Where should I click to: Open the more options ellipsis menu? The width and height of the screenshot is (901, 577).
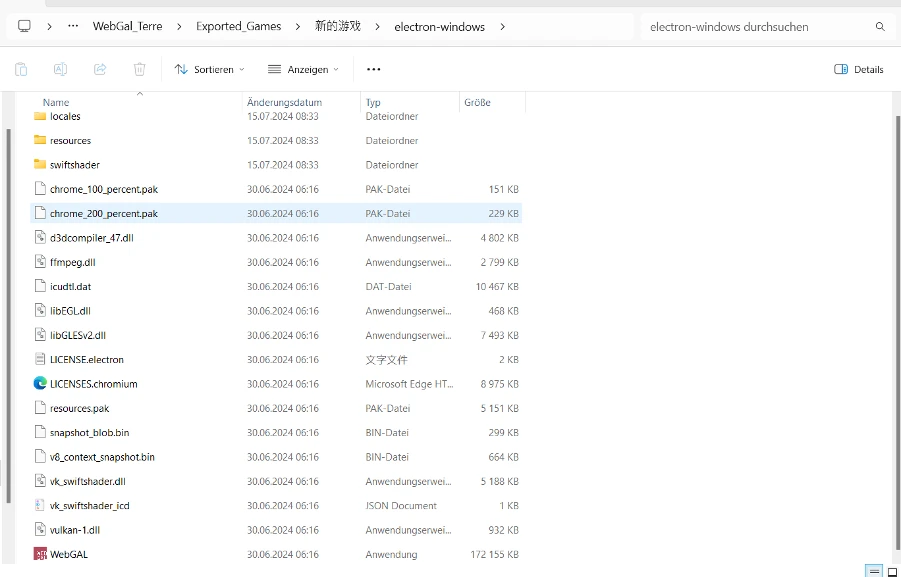pyautogui.click(x=374, y=69)
